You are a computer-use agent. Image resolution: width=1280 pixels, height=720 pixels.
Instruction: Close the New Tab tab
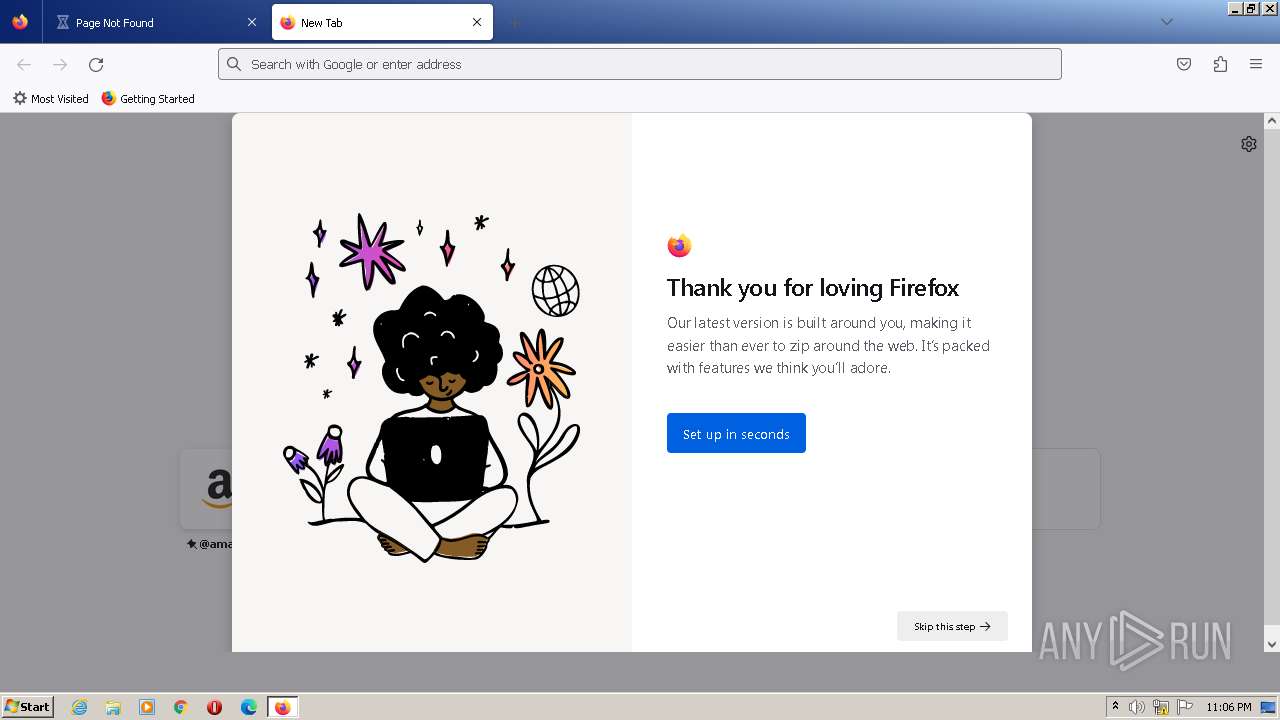click(477, 22)
